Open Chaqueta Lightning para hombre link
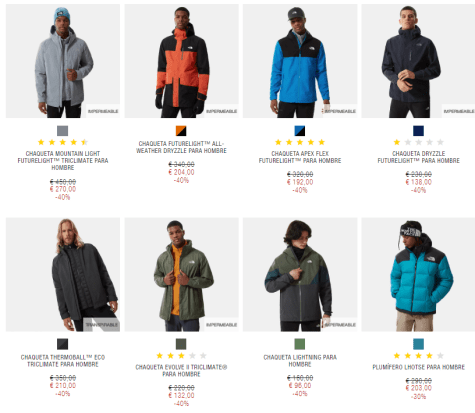This screenshot has height=413, width=475. pyautogui.click(x=300, y=361)
